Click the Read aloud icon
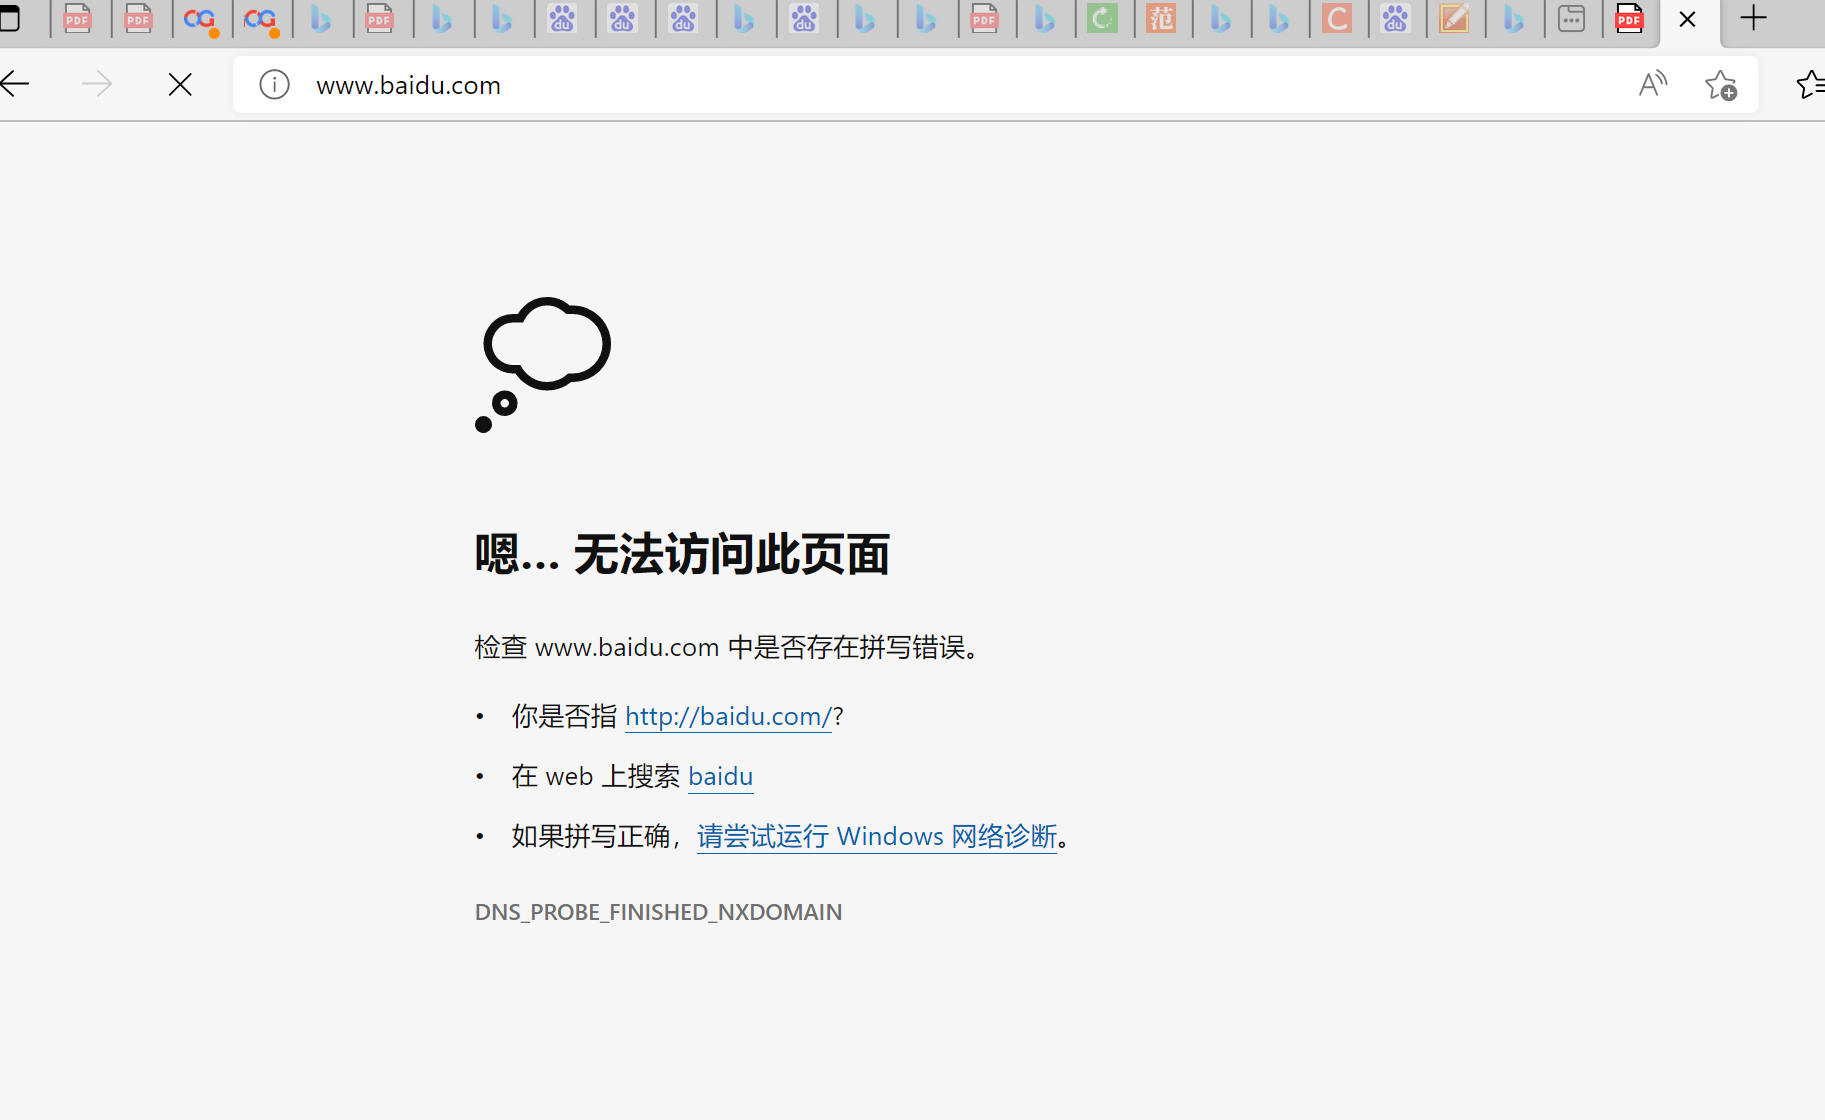 [1653, 85]
